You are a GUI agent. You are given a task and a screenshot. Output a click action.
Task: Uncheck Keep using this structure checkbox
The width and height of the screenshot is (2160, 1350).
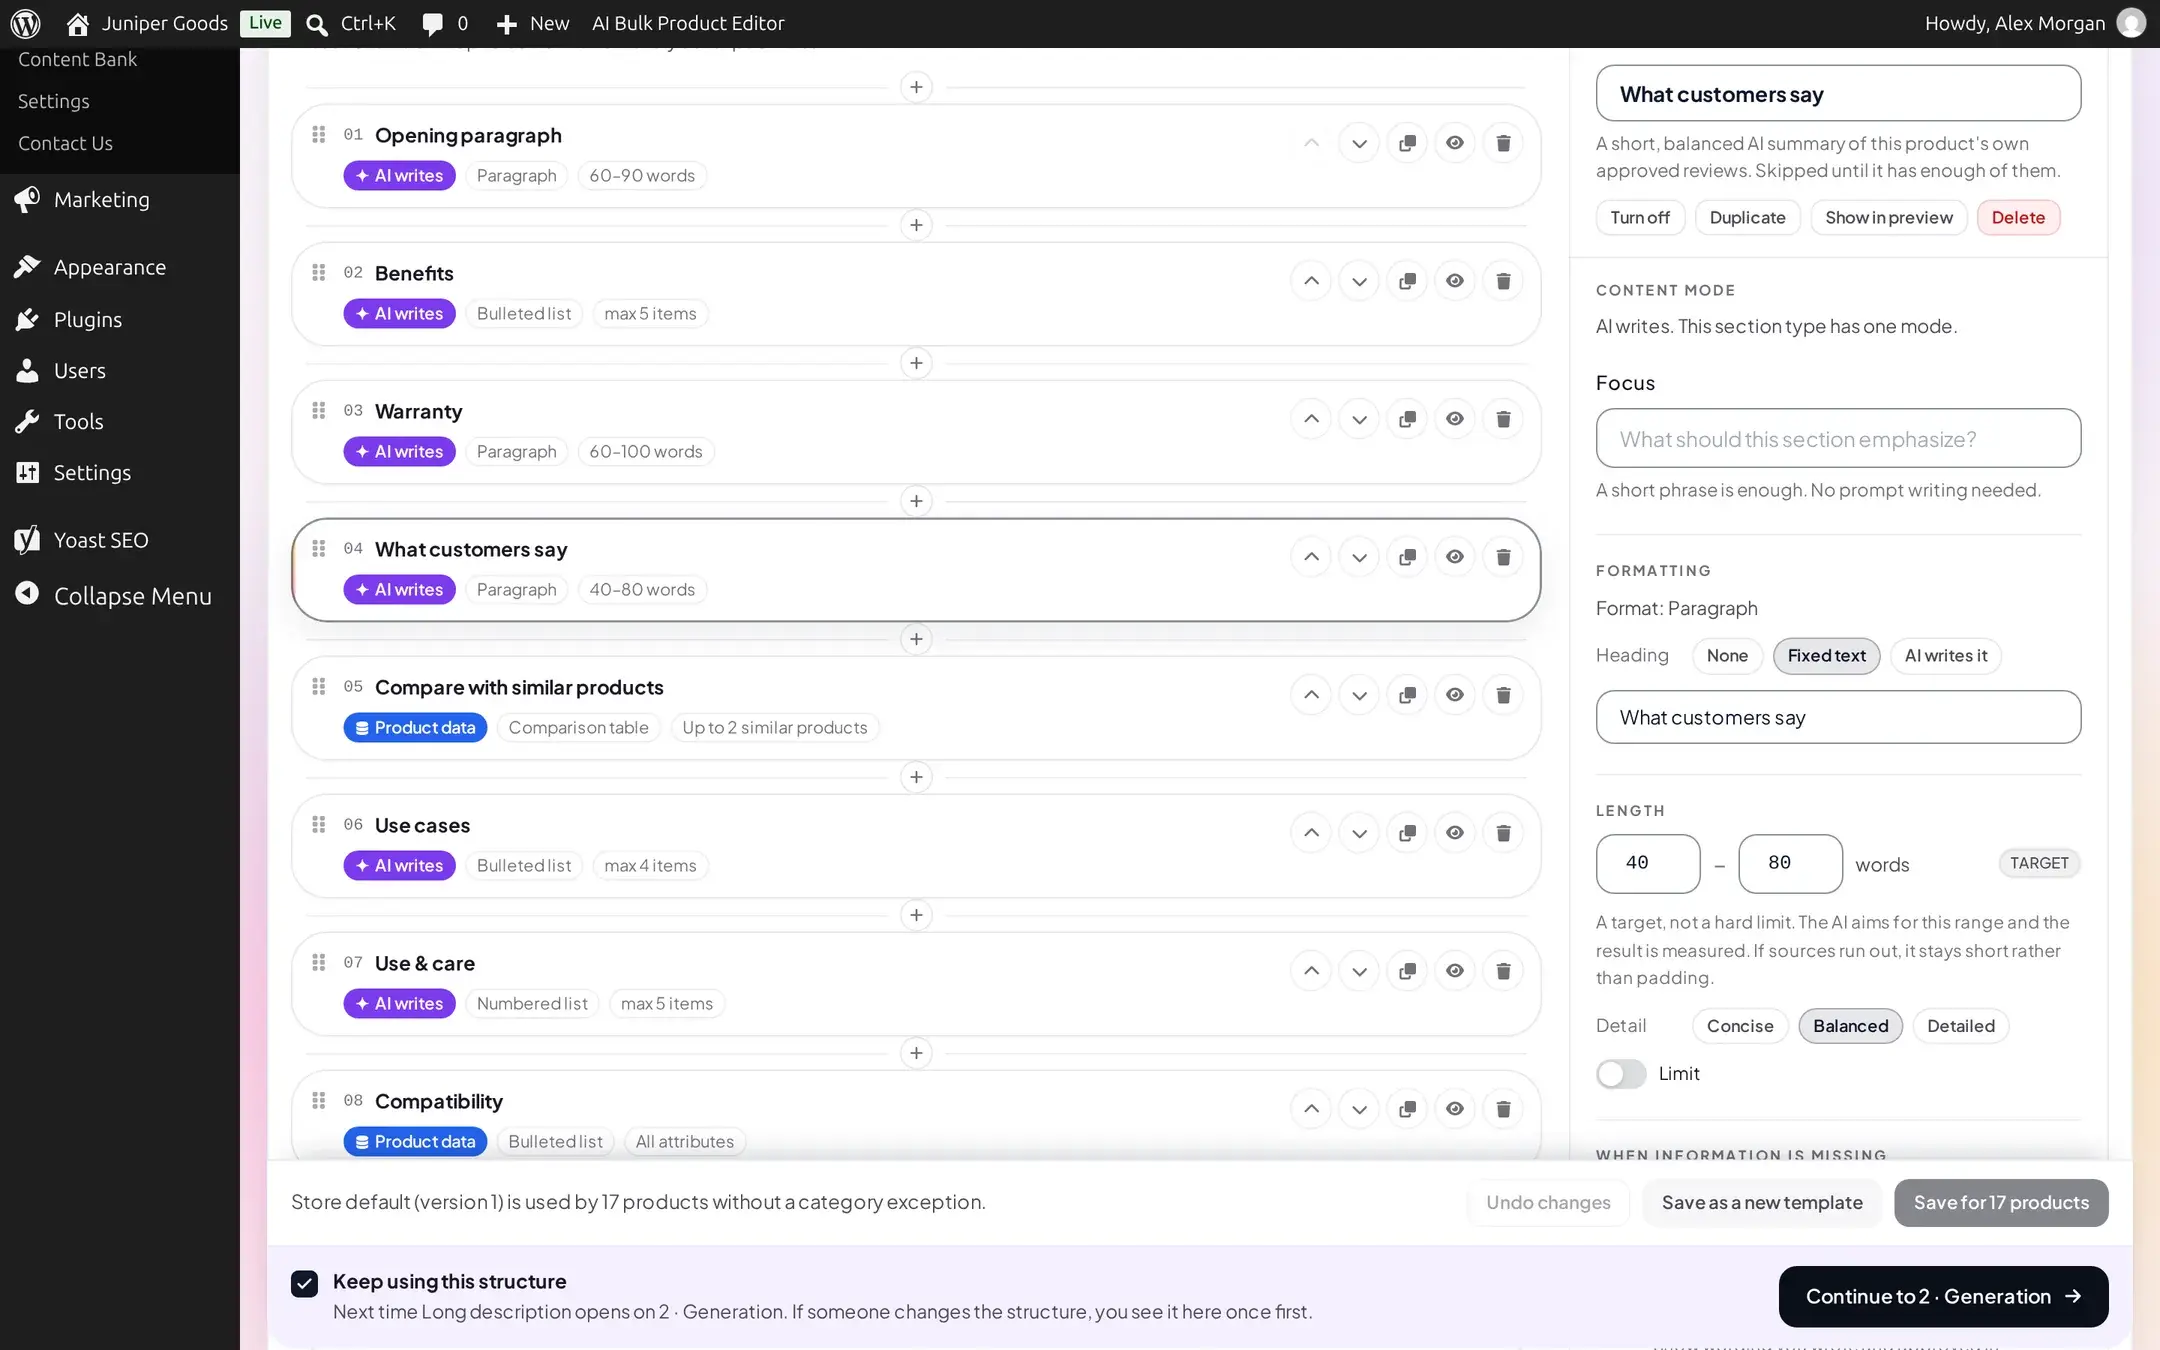click(305, 1283)
